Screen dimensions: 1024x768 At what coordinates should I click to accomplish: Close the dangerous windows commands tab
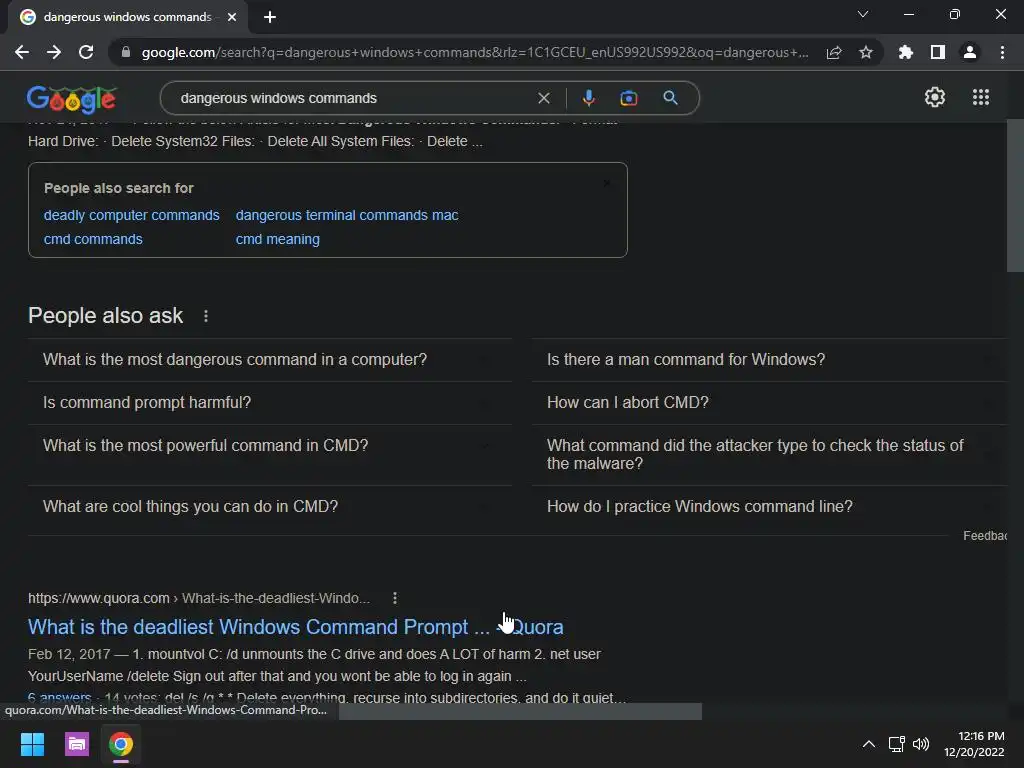[x=232, y=17]
